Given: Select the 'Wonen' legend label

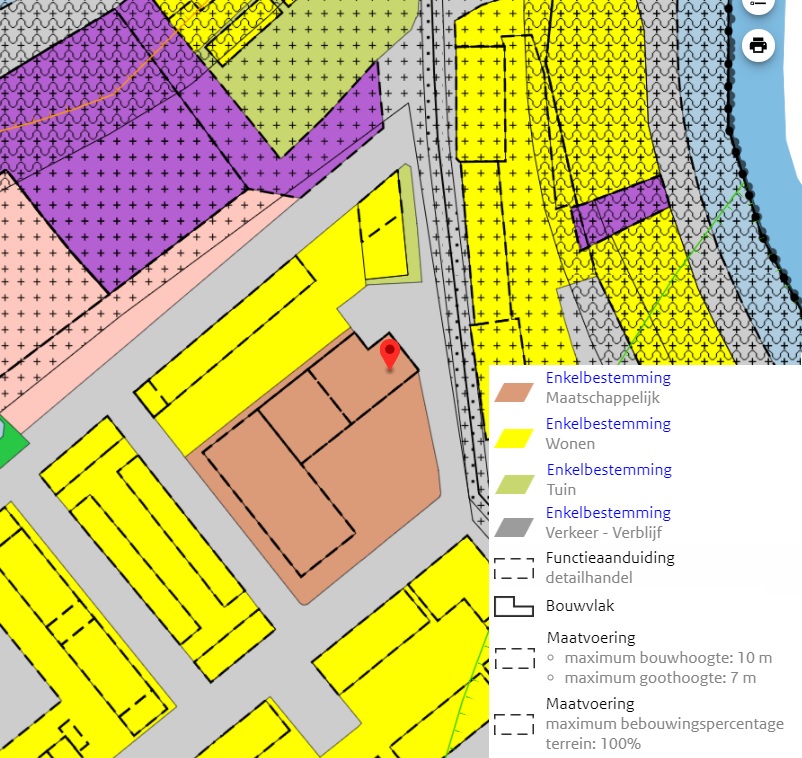Looking at the screenshot, I should [x=570, y=444].
